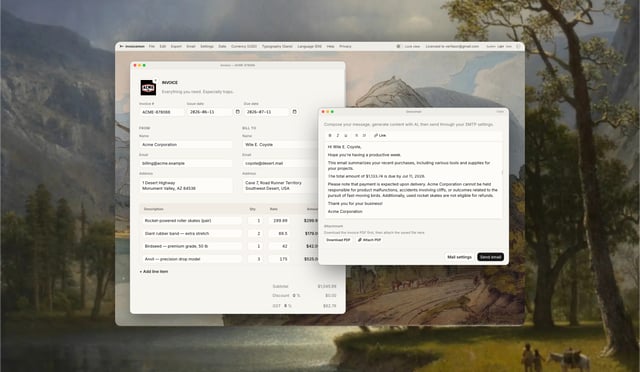Open the Export menu
This screenshot has width=640, height=372.
(176, 47)
